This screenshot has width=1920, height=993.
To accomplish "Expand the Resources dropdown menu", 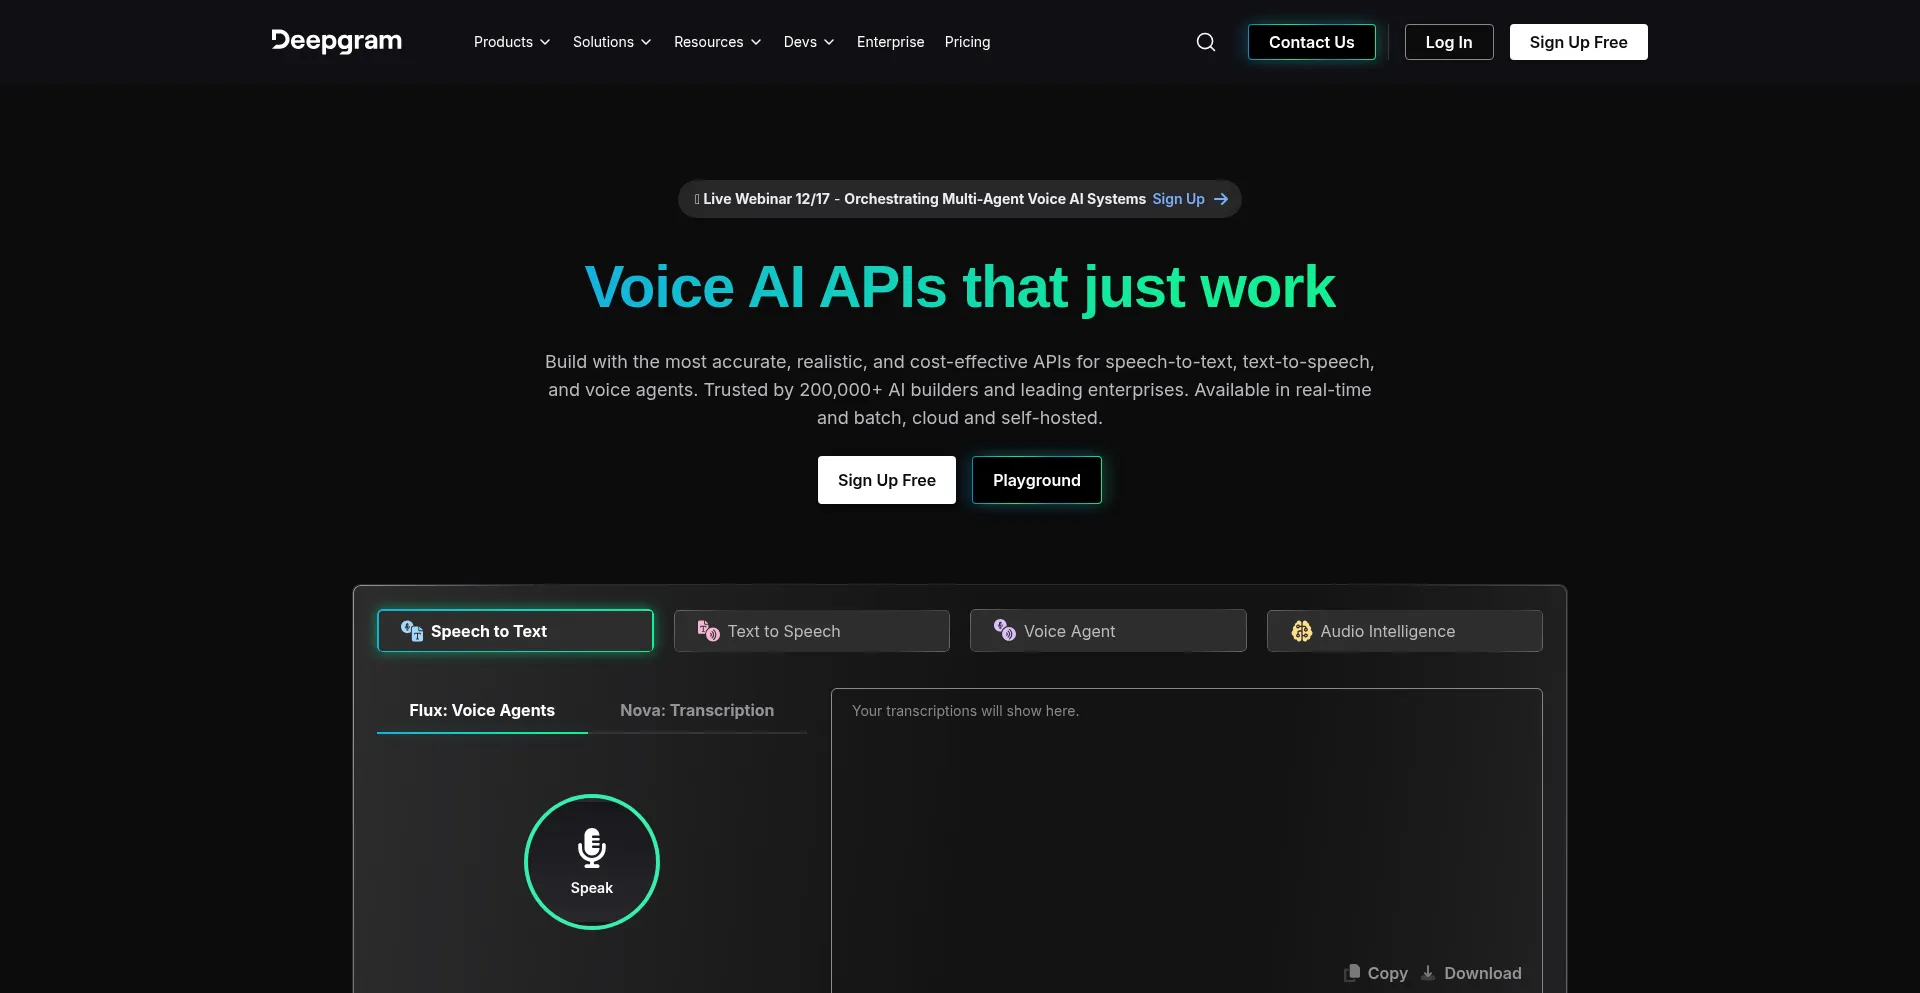I will tap(717, 42).
